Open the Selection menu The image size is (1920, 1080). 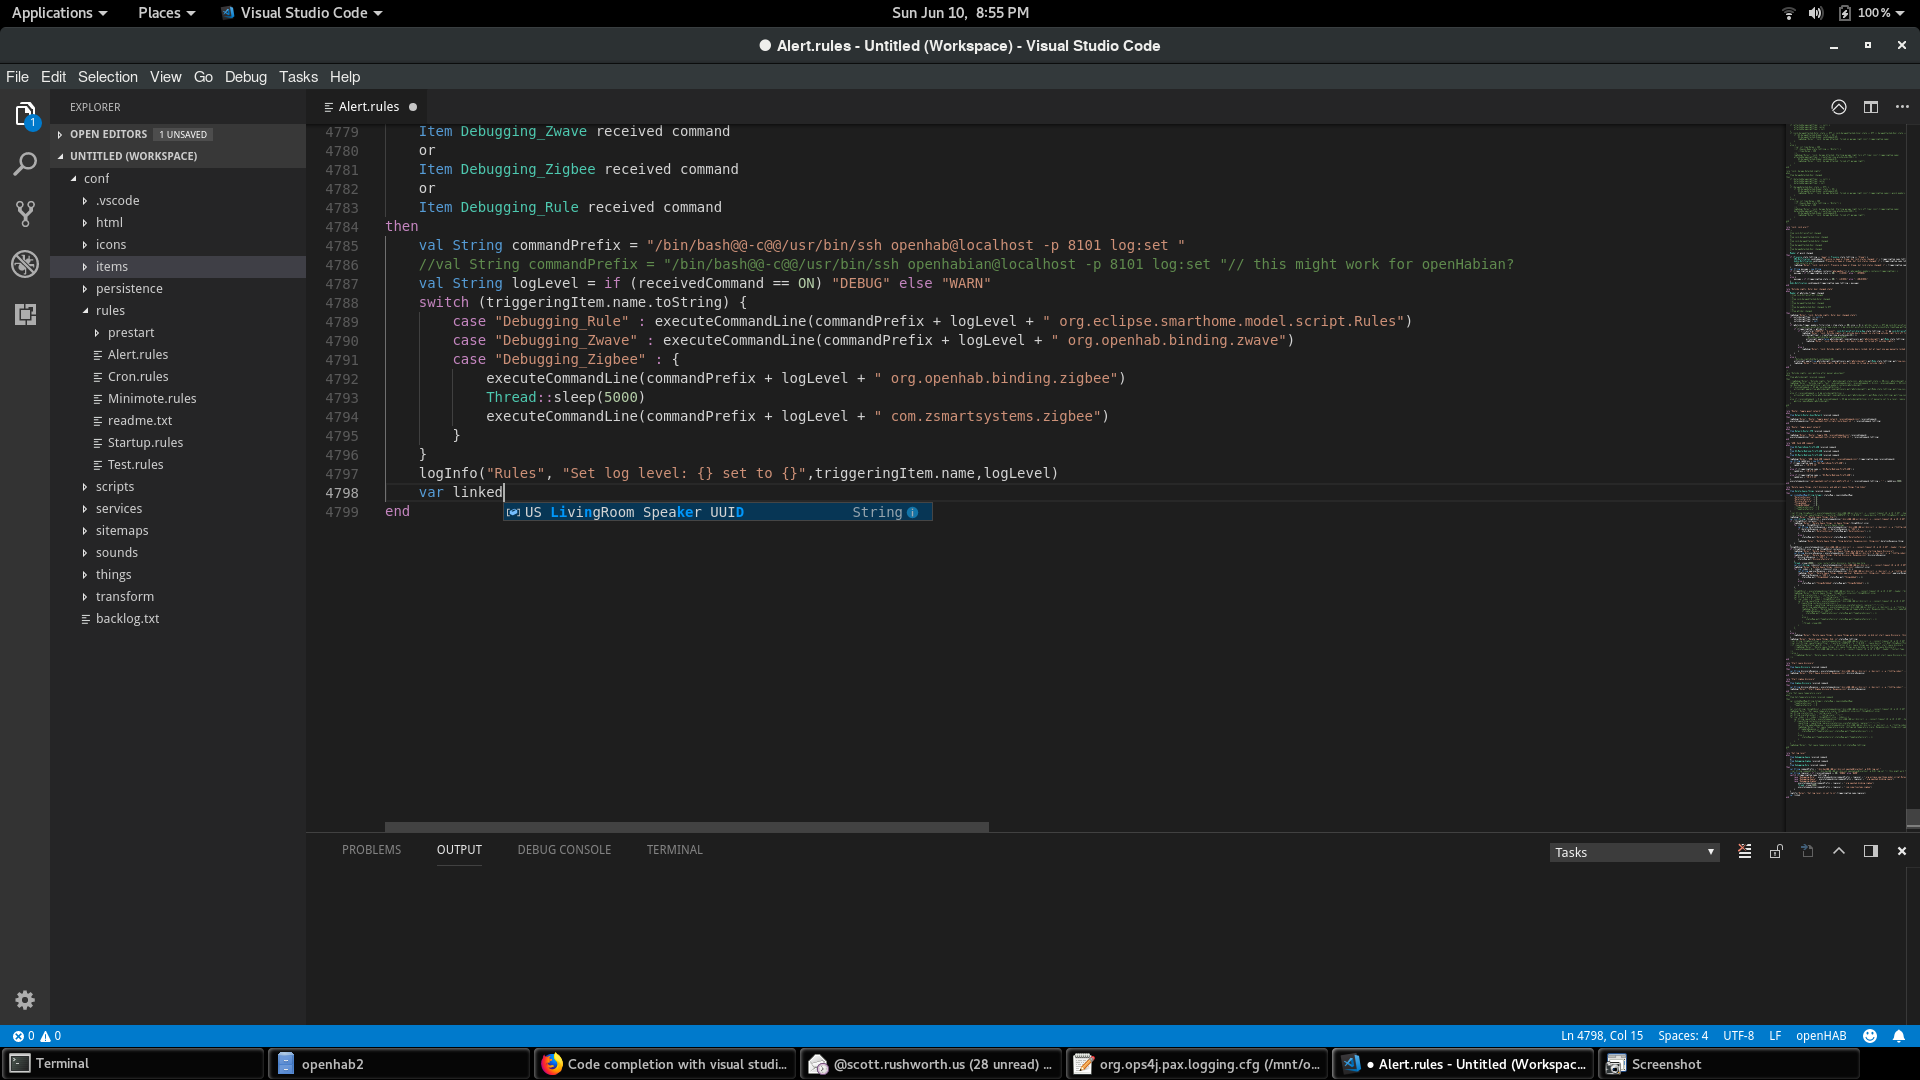pyautogui.click(x=108, y=77)
